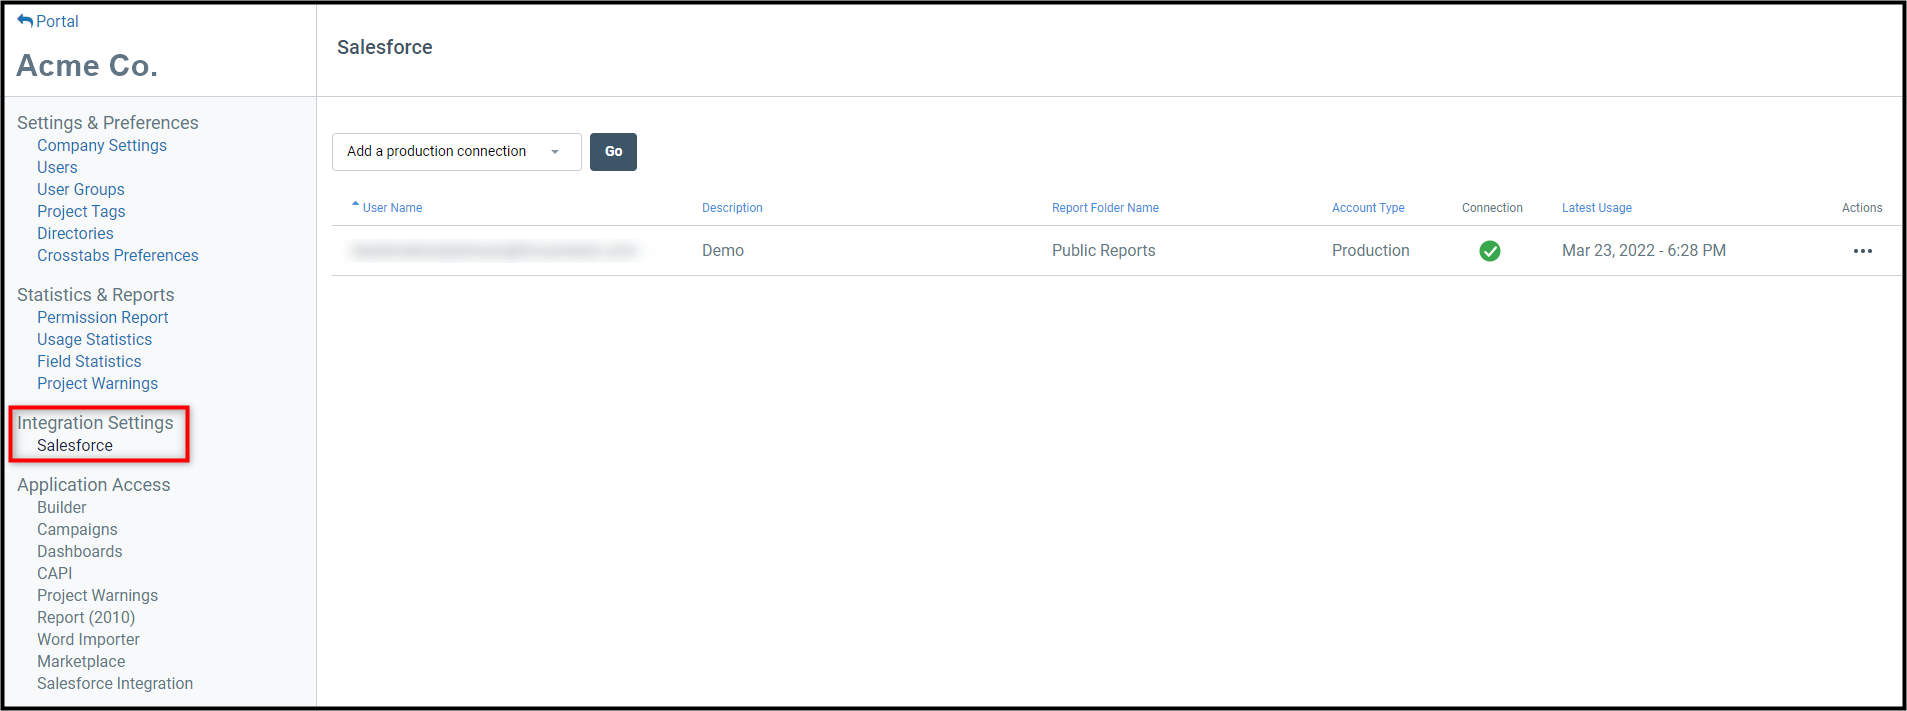Screen dimensions: 1907x711
Task: Return to the Portal link
Action: coord(57,21)
